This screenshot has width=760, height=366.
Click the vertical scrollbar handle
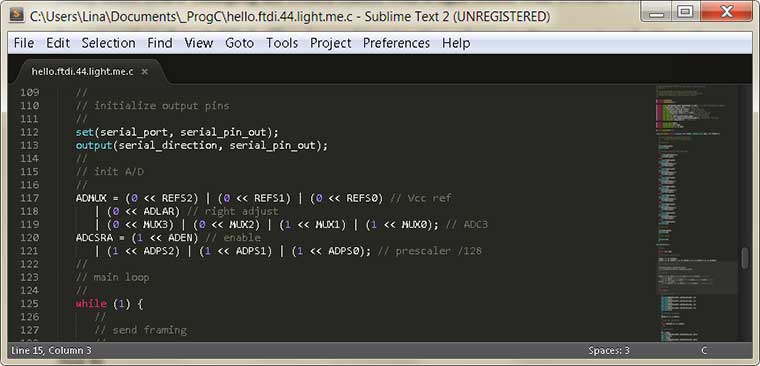pyautogui.click(x=745, y=258)
